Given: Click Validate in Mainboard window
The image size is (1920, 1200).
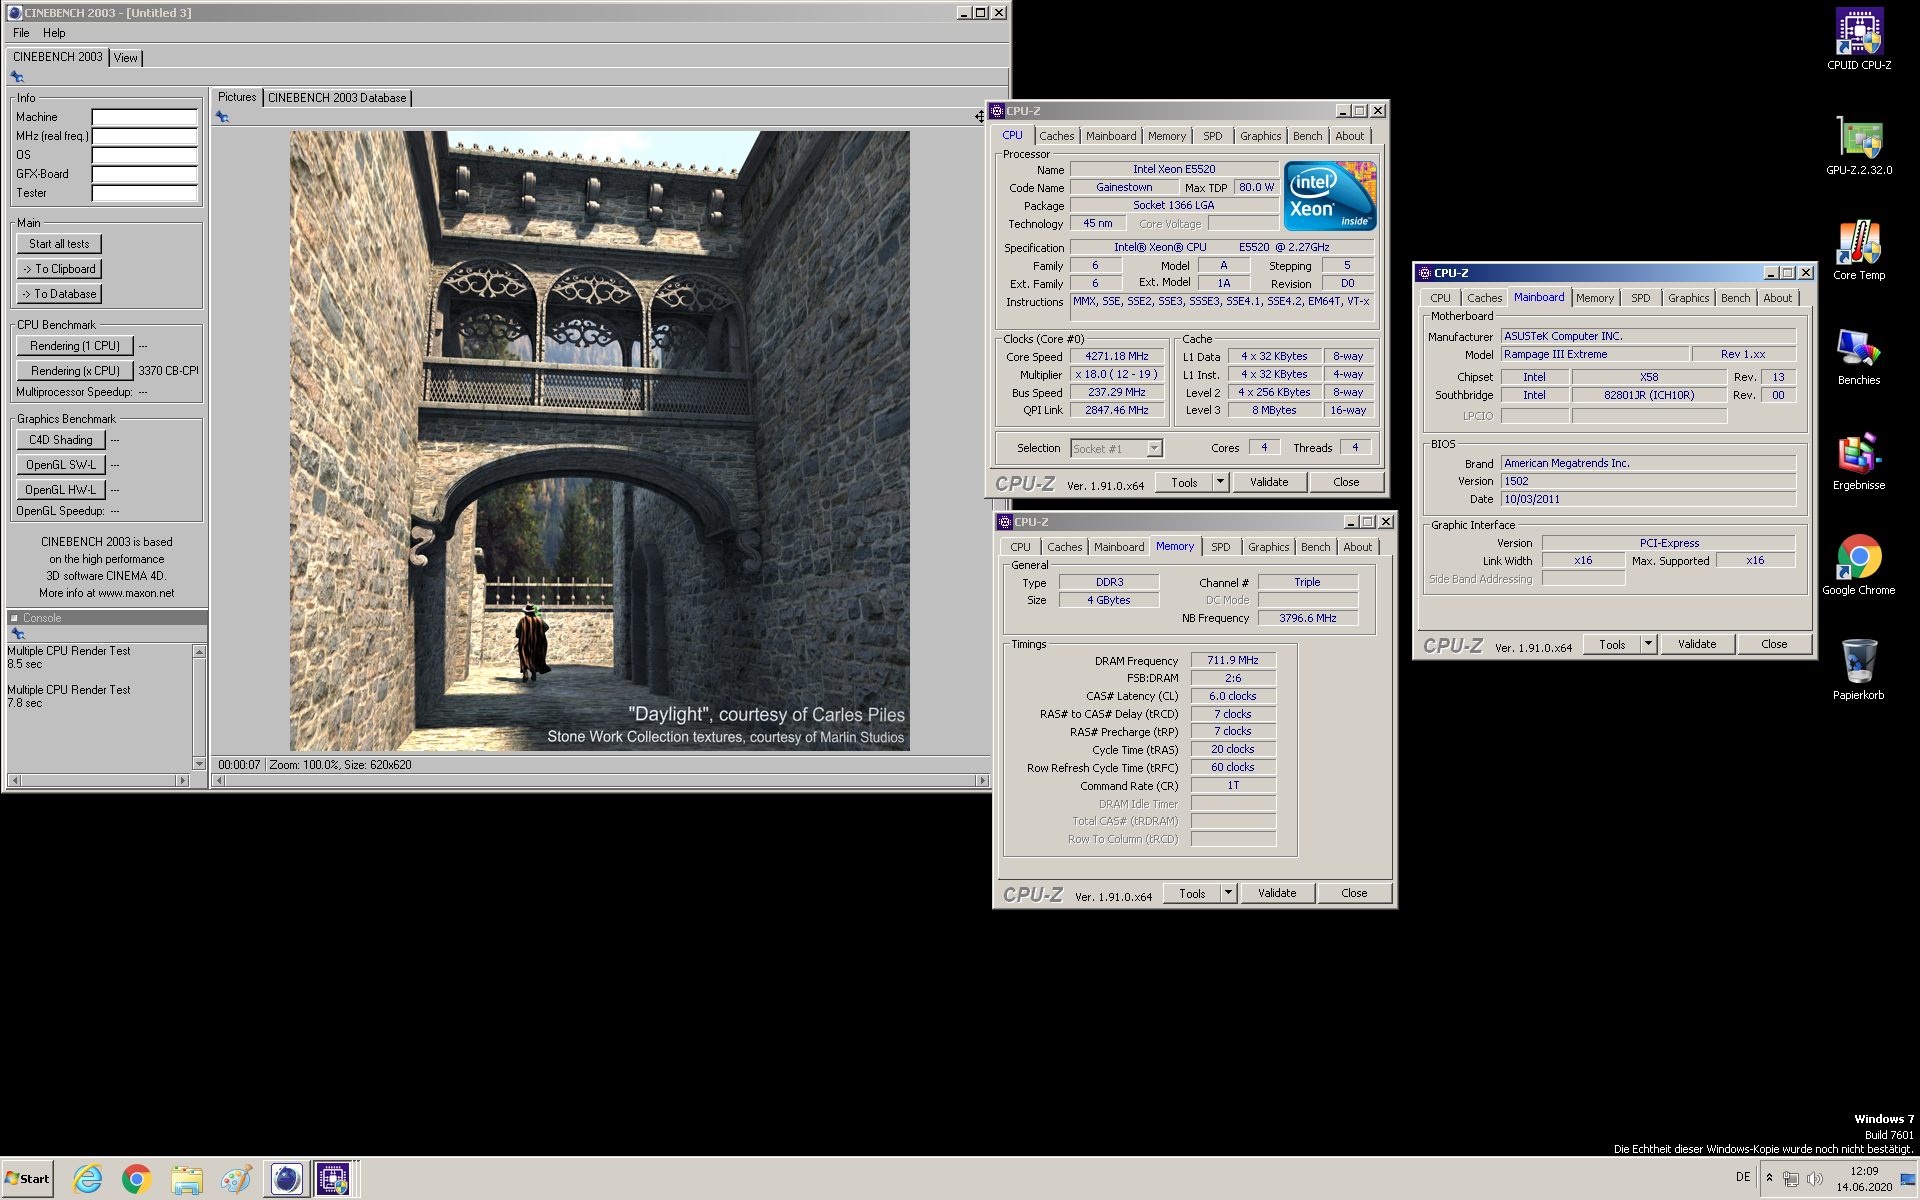Looking at the screenshot, I should click(x=1697, y=644).
